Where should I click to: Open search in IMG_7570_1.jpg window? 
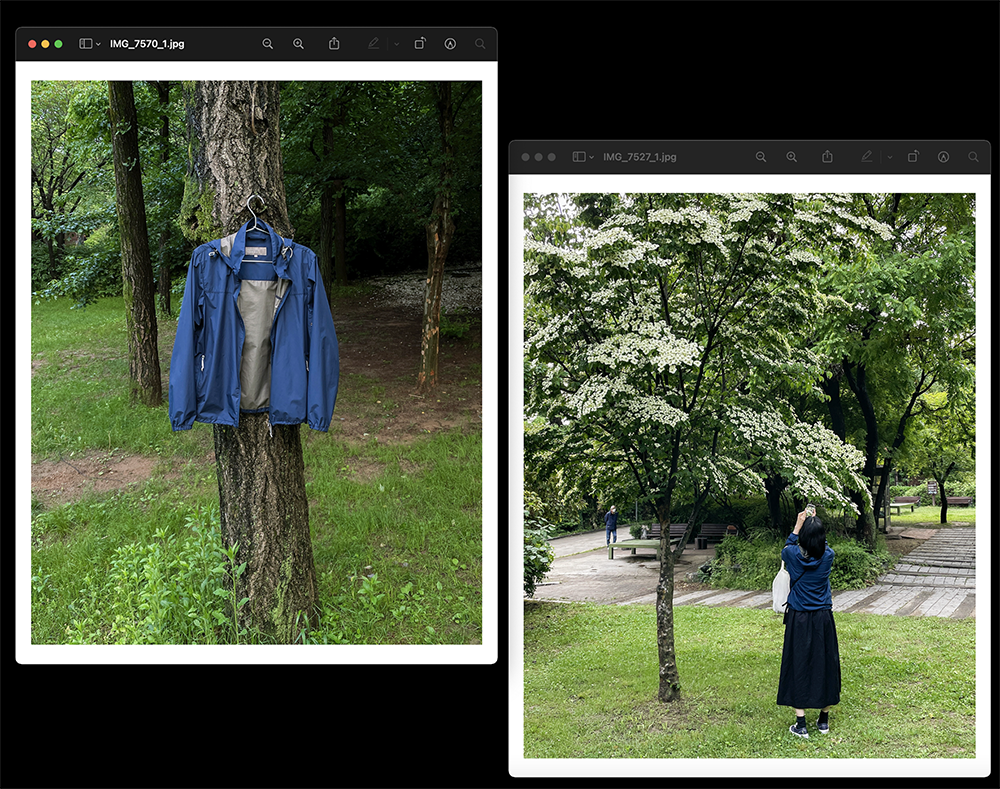coord(480,44)
